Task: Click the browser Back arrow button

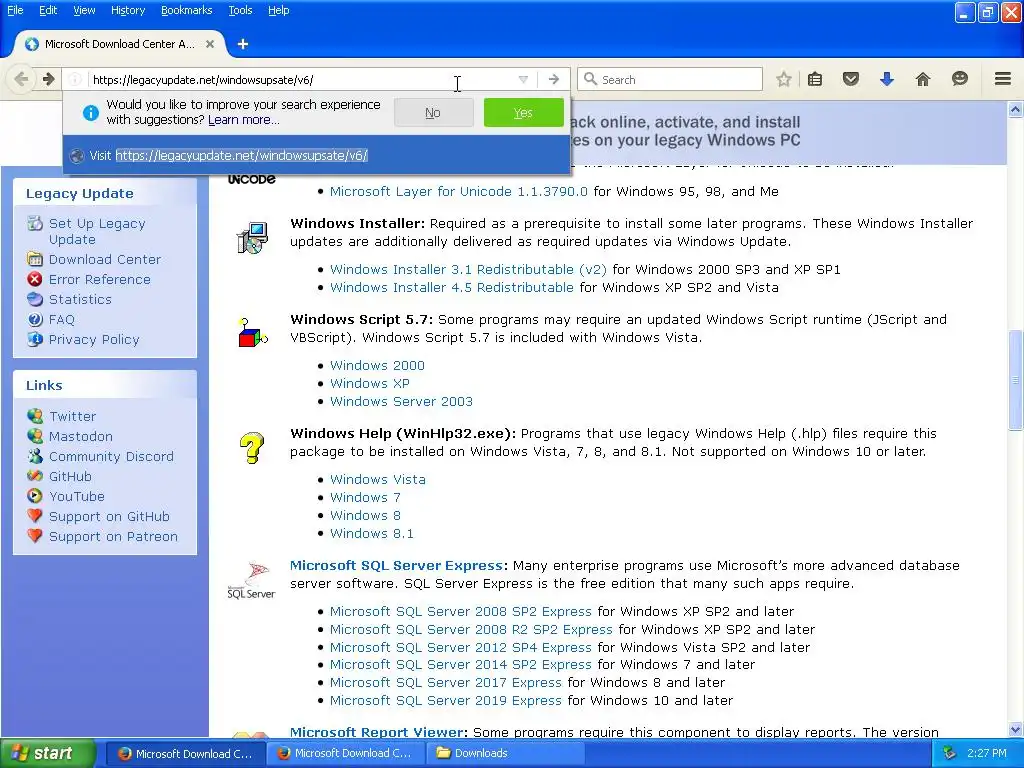Action: click(21, 79)
